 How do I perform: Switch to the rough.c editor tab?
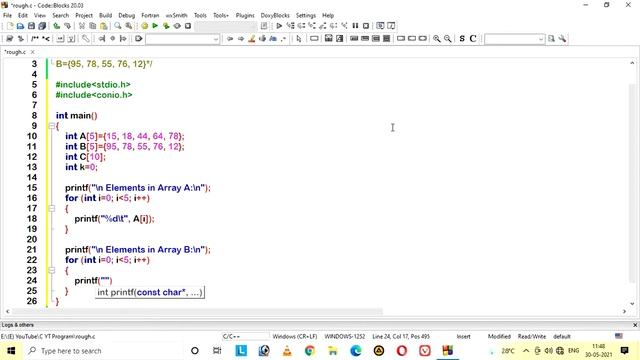[x=15, y=52]
